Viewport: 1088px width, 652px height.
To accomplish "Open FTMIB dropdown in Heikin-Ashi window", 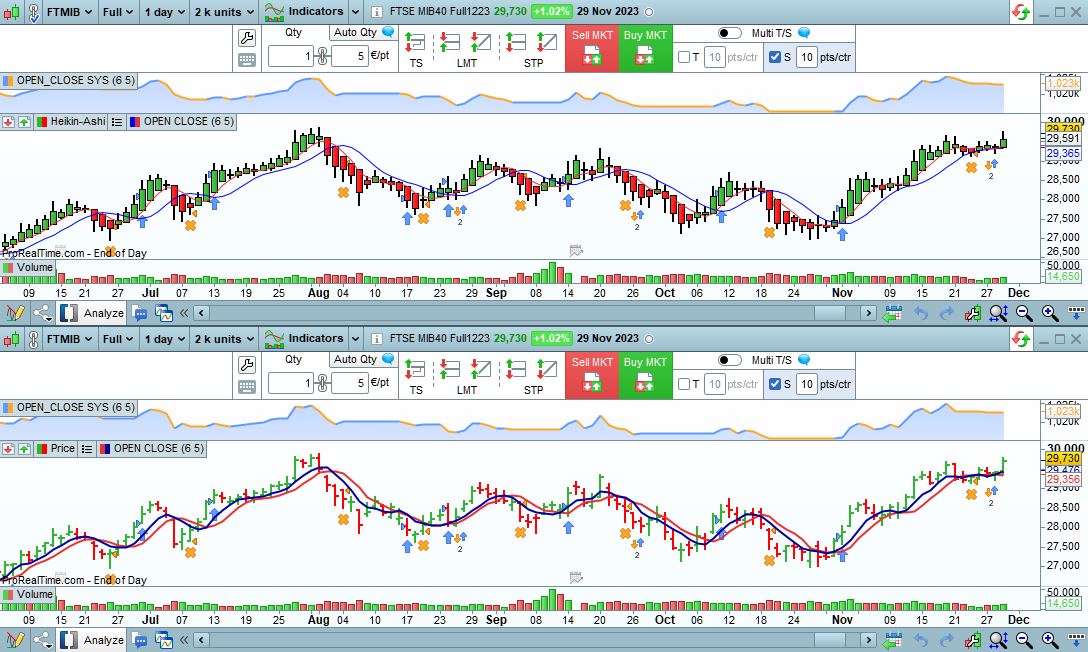I will click(x=69, y=12).
